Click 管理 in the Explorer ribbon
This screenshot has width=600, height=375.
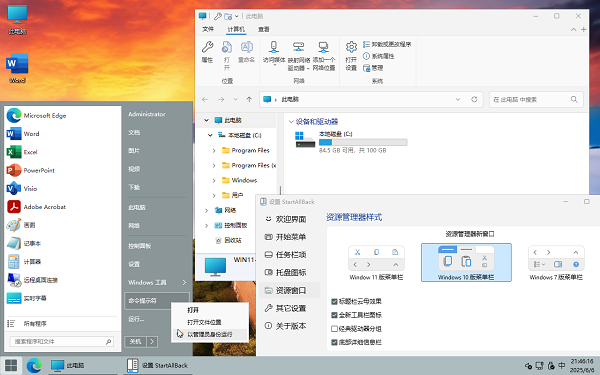373,68
